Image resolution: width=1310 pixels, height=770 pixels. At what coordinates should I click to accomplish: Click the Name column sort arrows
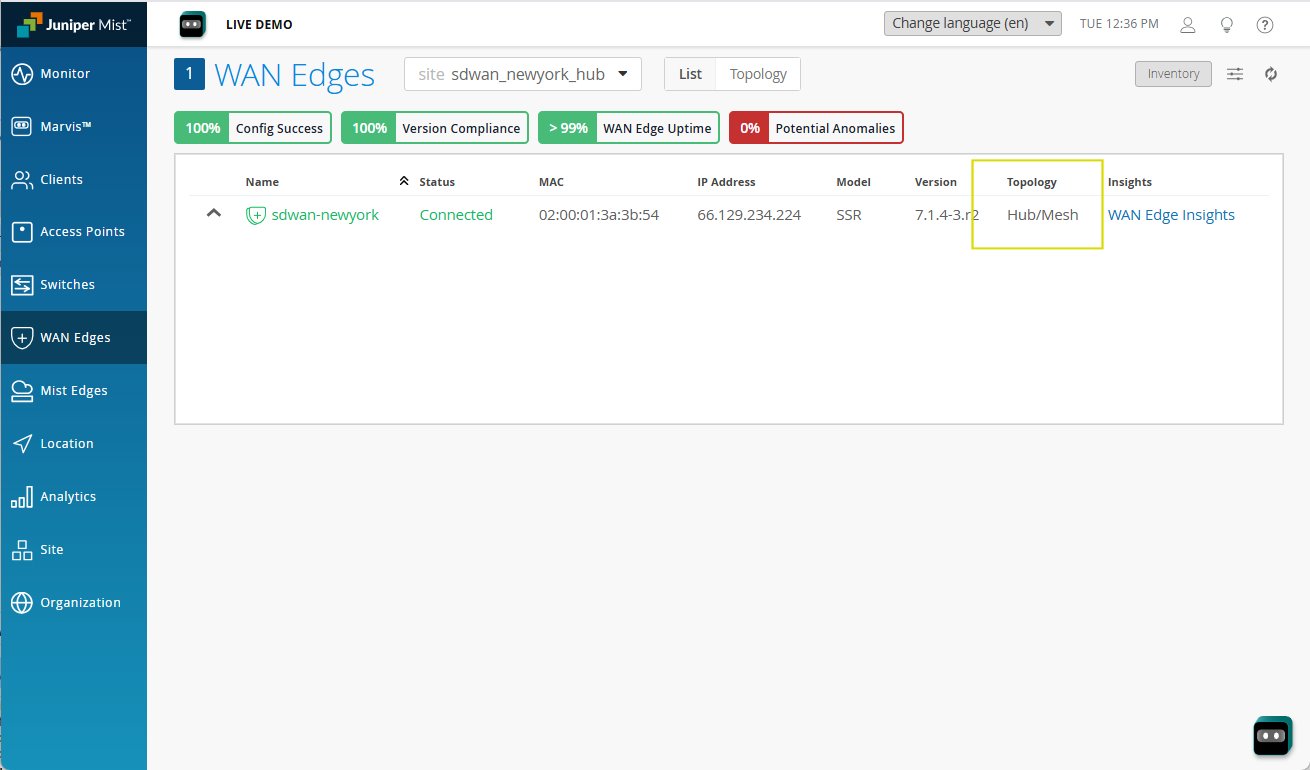[x=404, y=181]
